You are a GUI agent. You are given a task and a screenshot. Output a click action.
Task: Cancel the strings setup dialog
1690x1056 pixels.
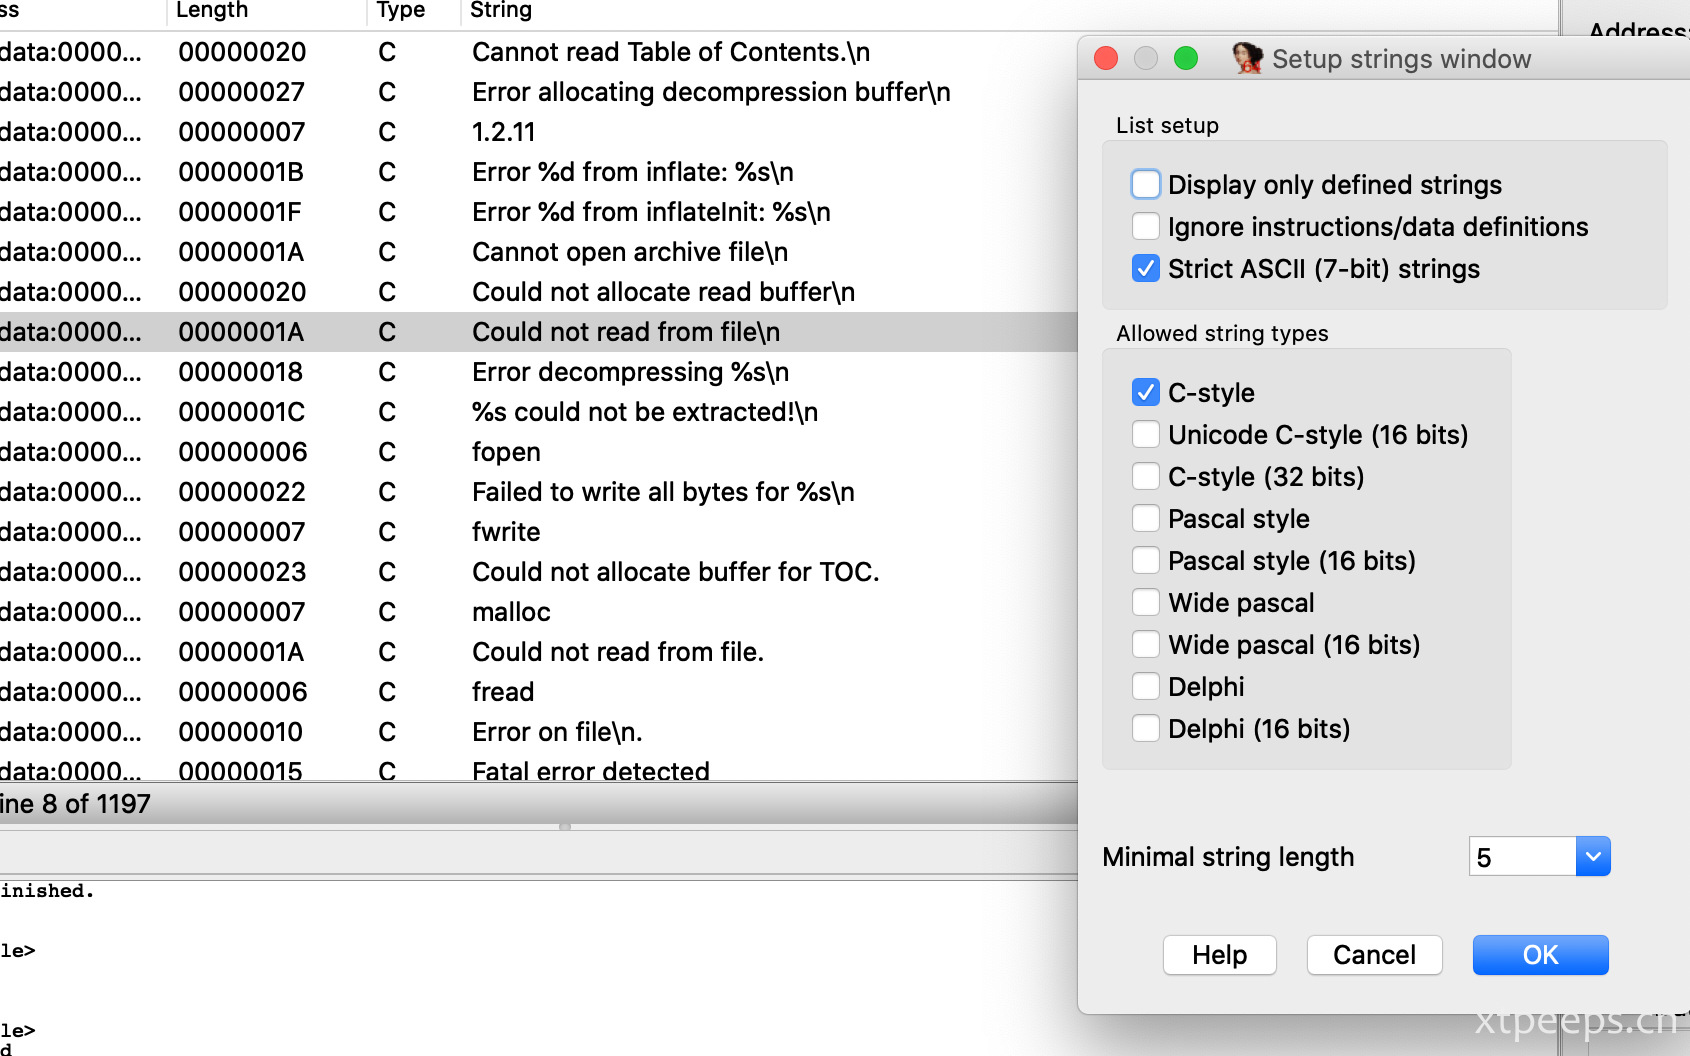coord(1374,955)
